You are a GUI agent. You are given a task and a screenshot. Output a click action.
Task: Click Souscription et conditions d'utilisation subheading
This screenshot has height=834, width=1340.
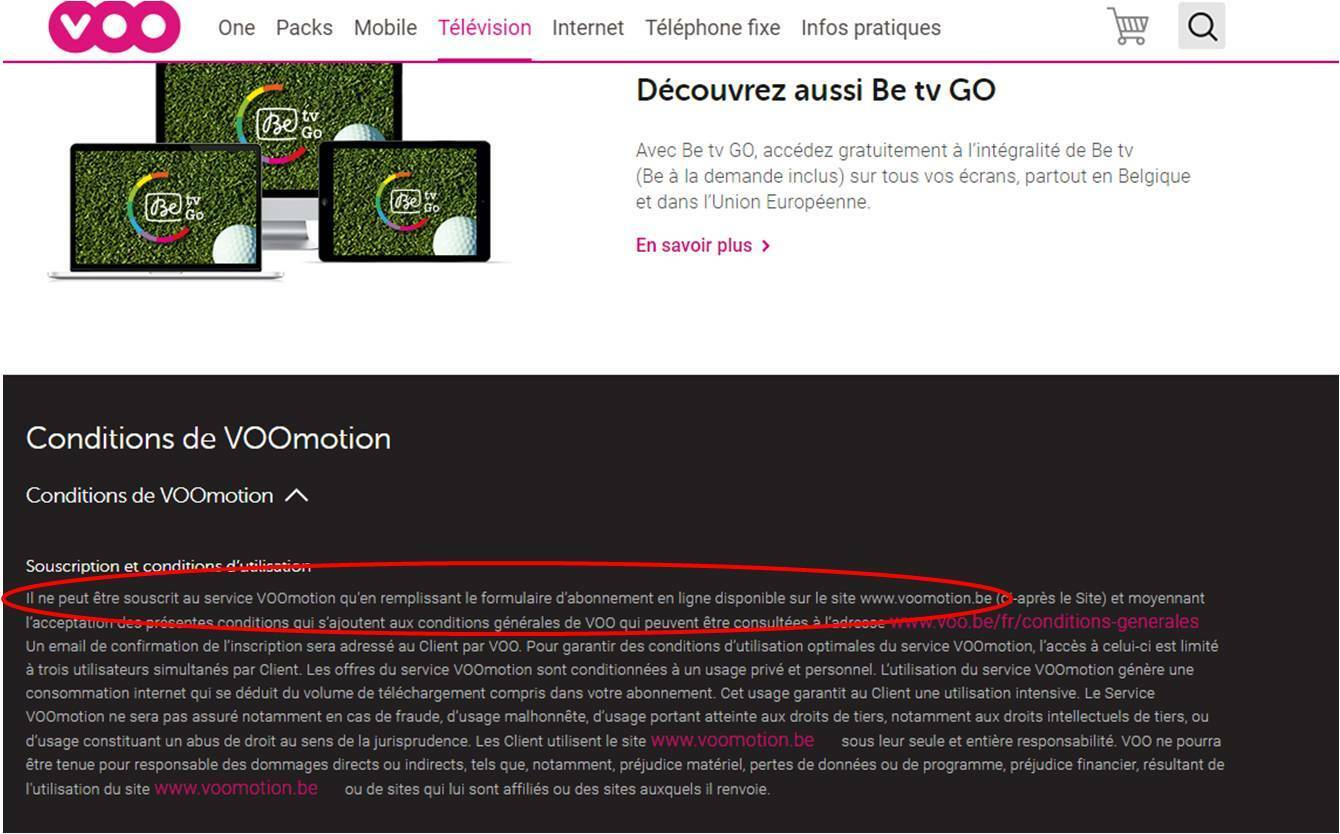(168, 566)
